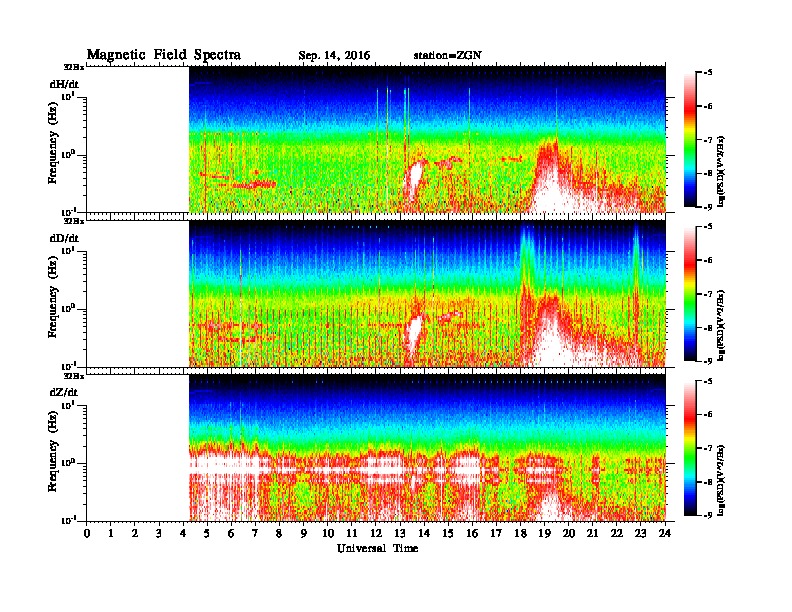This screenshot has width=792, height=612.
Task: Click hour "7" on the time axis
Action: click(x=255, y=534)
